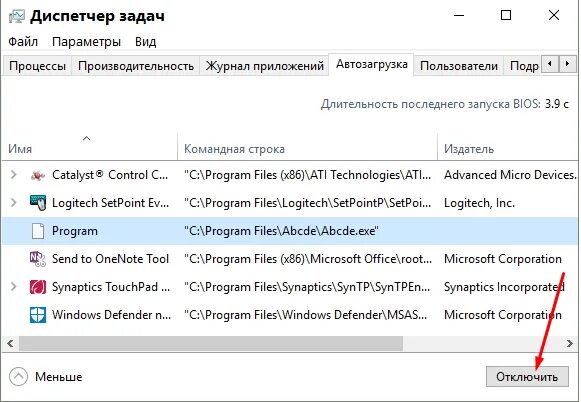
Task: Click the Abcde.exe command line path
Action: (281, 231)
